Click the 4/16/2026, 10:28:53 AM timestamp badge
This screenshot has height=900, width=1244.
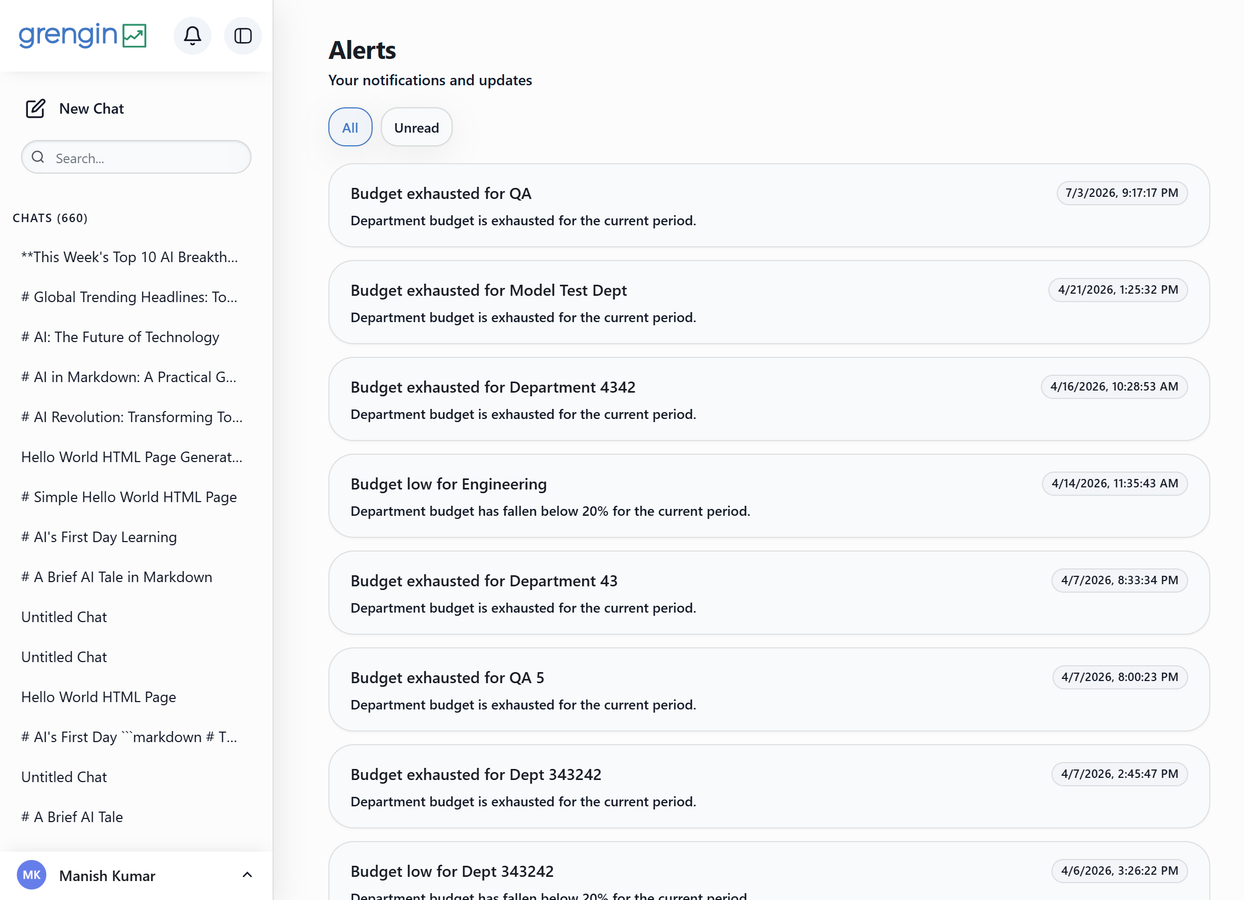point(1114,386)
